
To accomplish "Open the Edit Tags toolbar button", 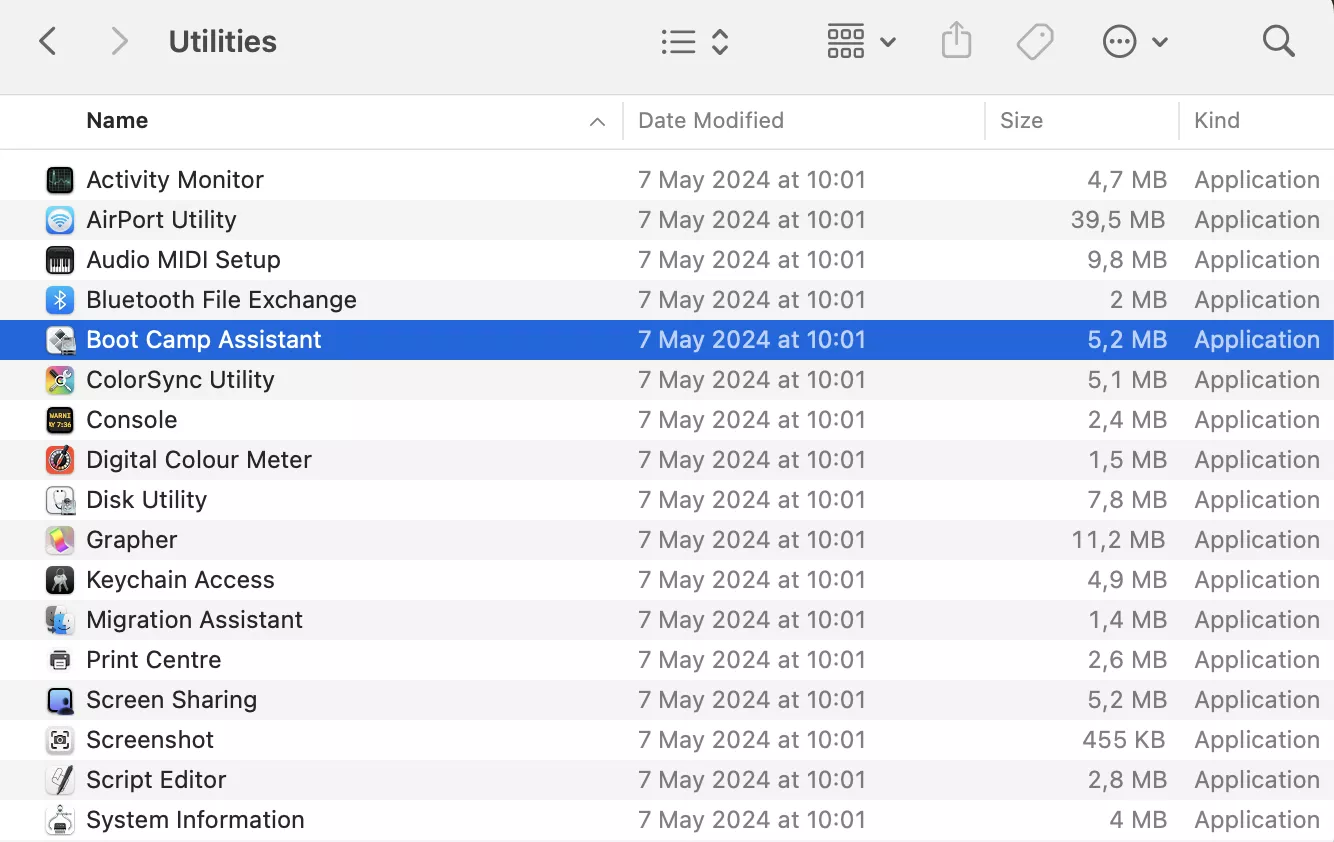I will [1035, 42].
